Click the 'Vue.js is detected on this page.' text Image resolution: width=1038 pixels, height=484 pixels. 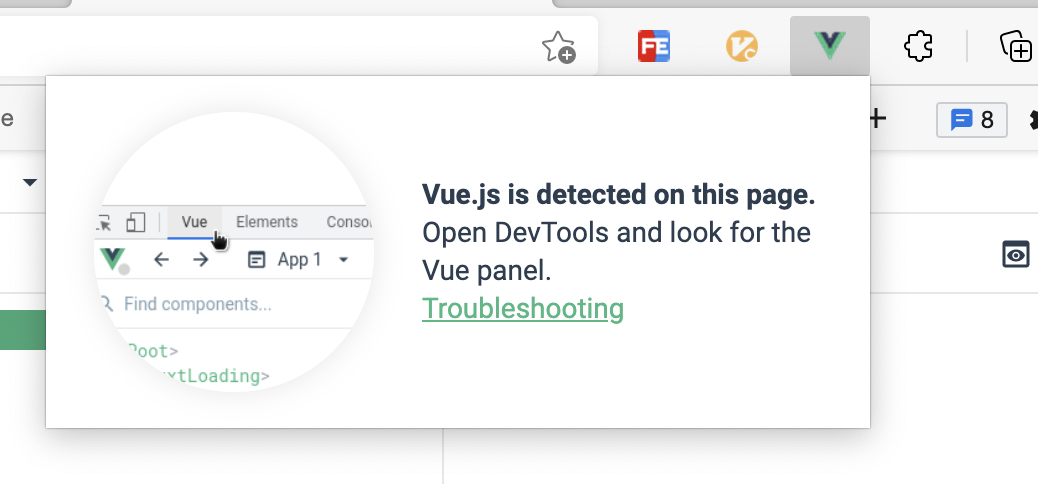pyautogui.click(x=618, y=195)
